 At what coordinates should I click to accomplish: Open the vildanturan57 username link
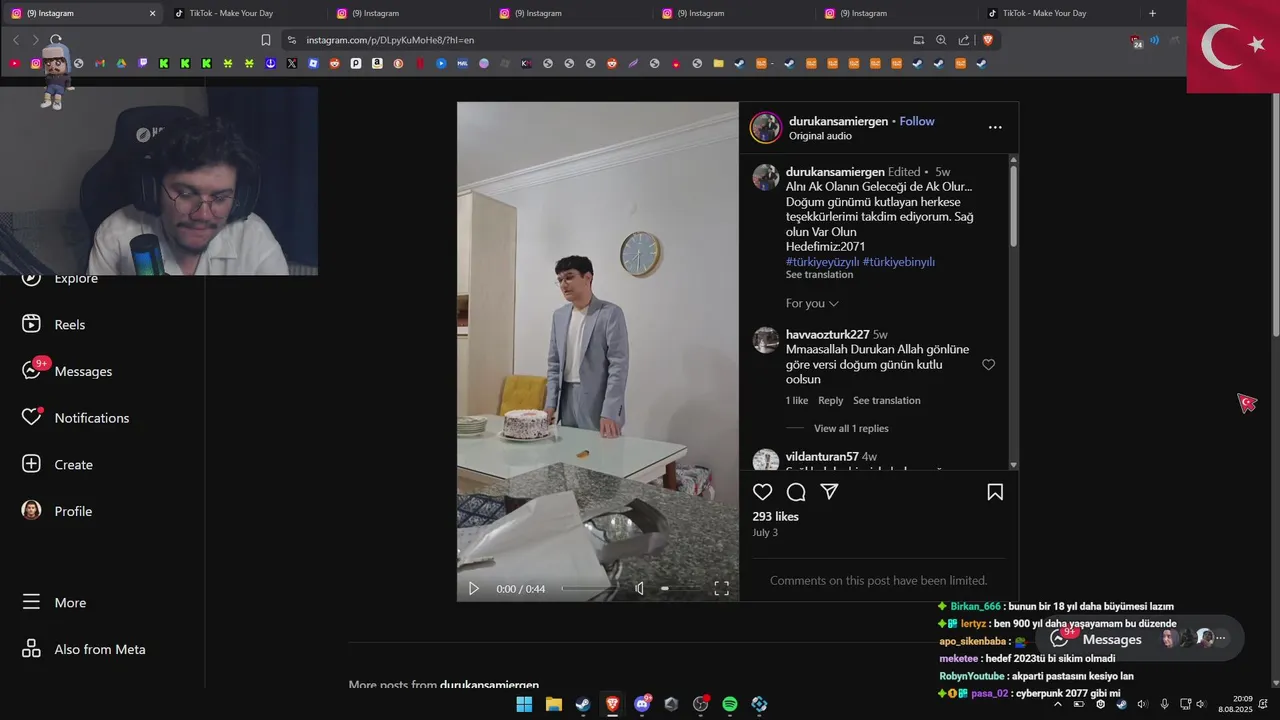[x=822, y=457]
